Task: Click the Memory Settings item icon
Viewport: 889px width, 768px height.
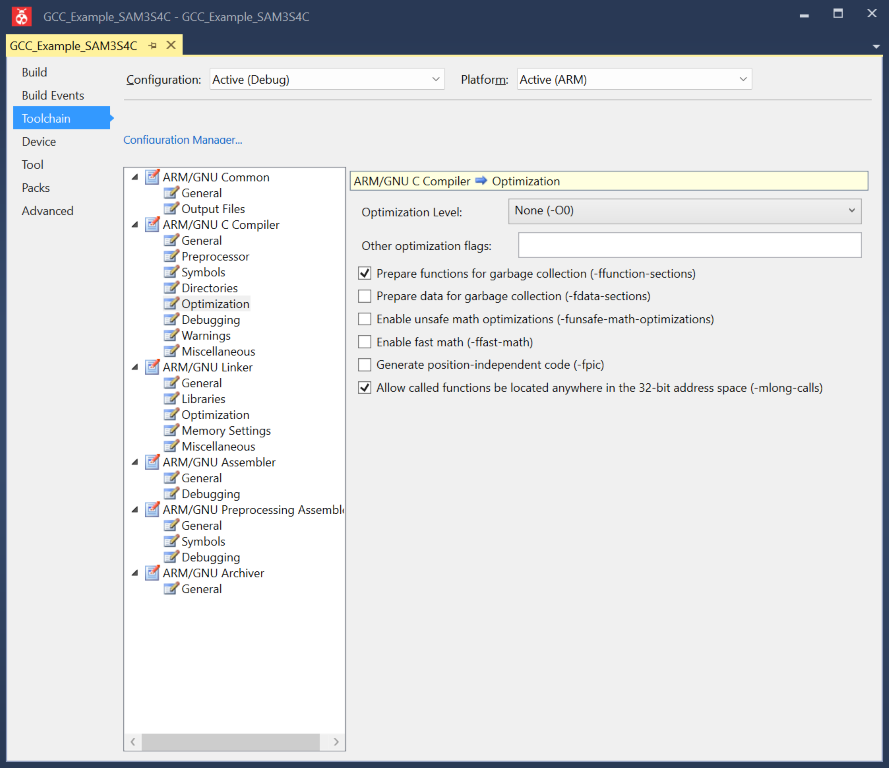Action: (x=172, y=431)
